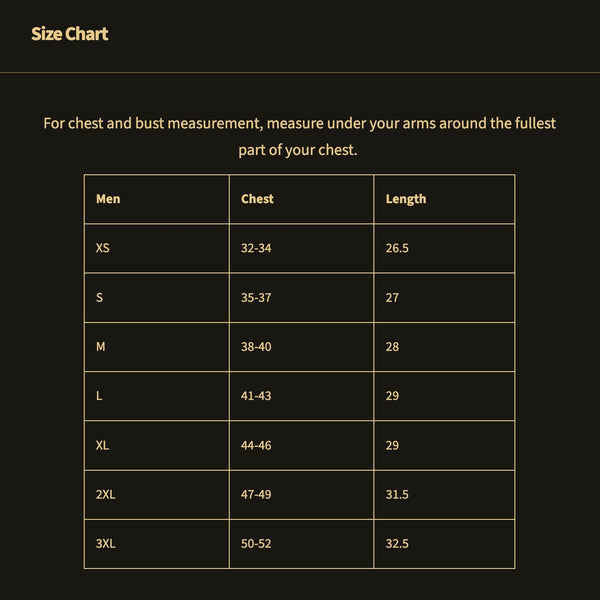Click the 35-37 chest measurement
The width and height of the screenshot is (600, 600).
(x=256, y=297)
